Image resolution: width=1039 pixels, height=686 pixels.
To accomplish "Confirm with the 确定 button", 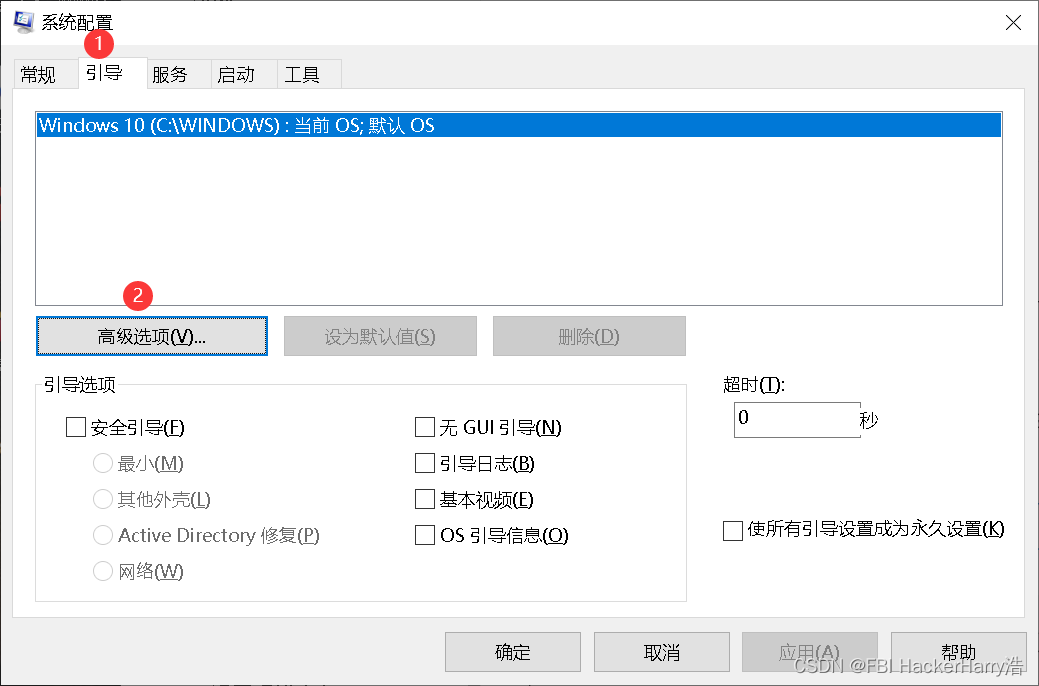I will pyautogui.click(x=513, y=652).
